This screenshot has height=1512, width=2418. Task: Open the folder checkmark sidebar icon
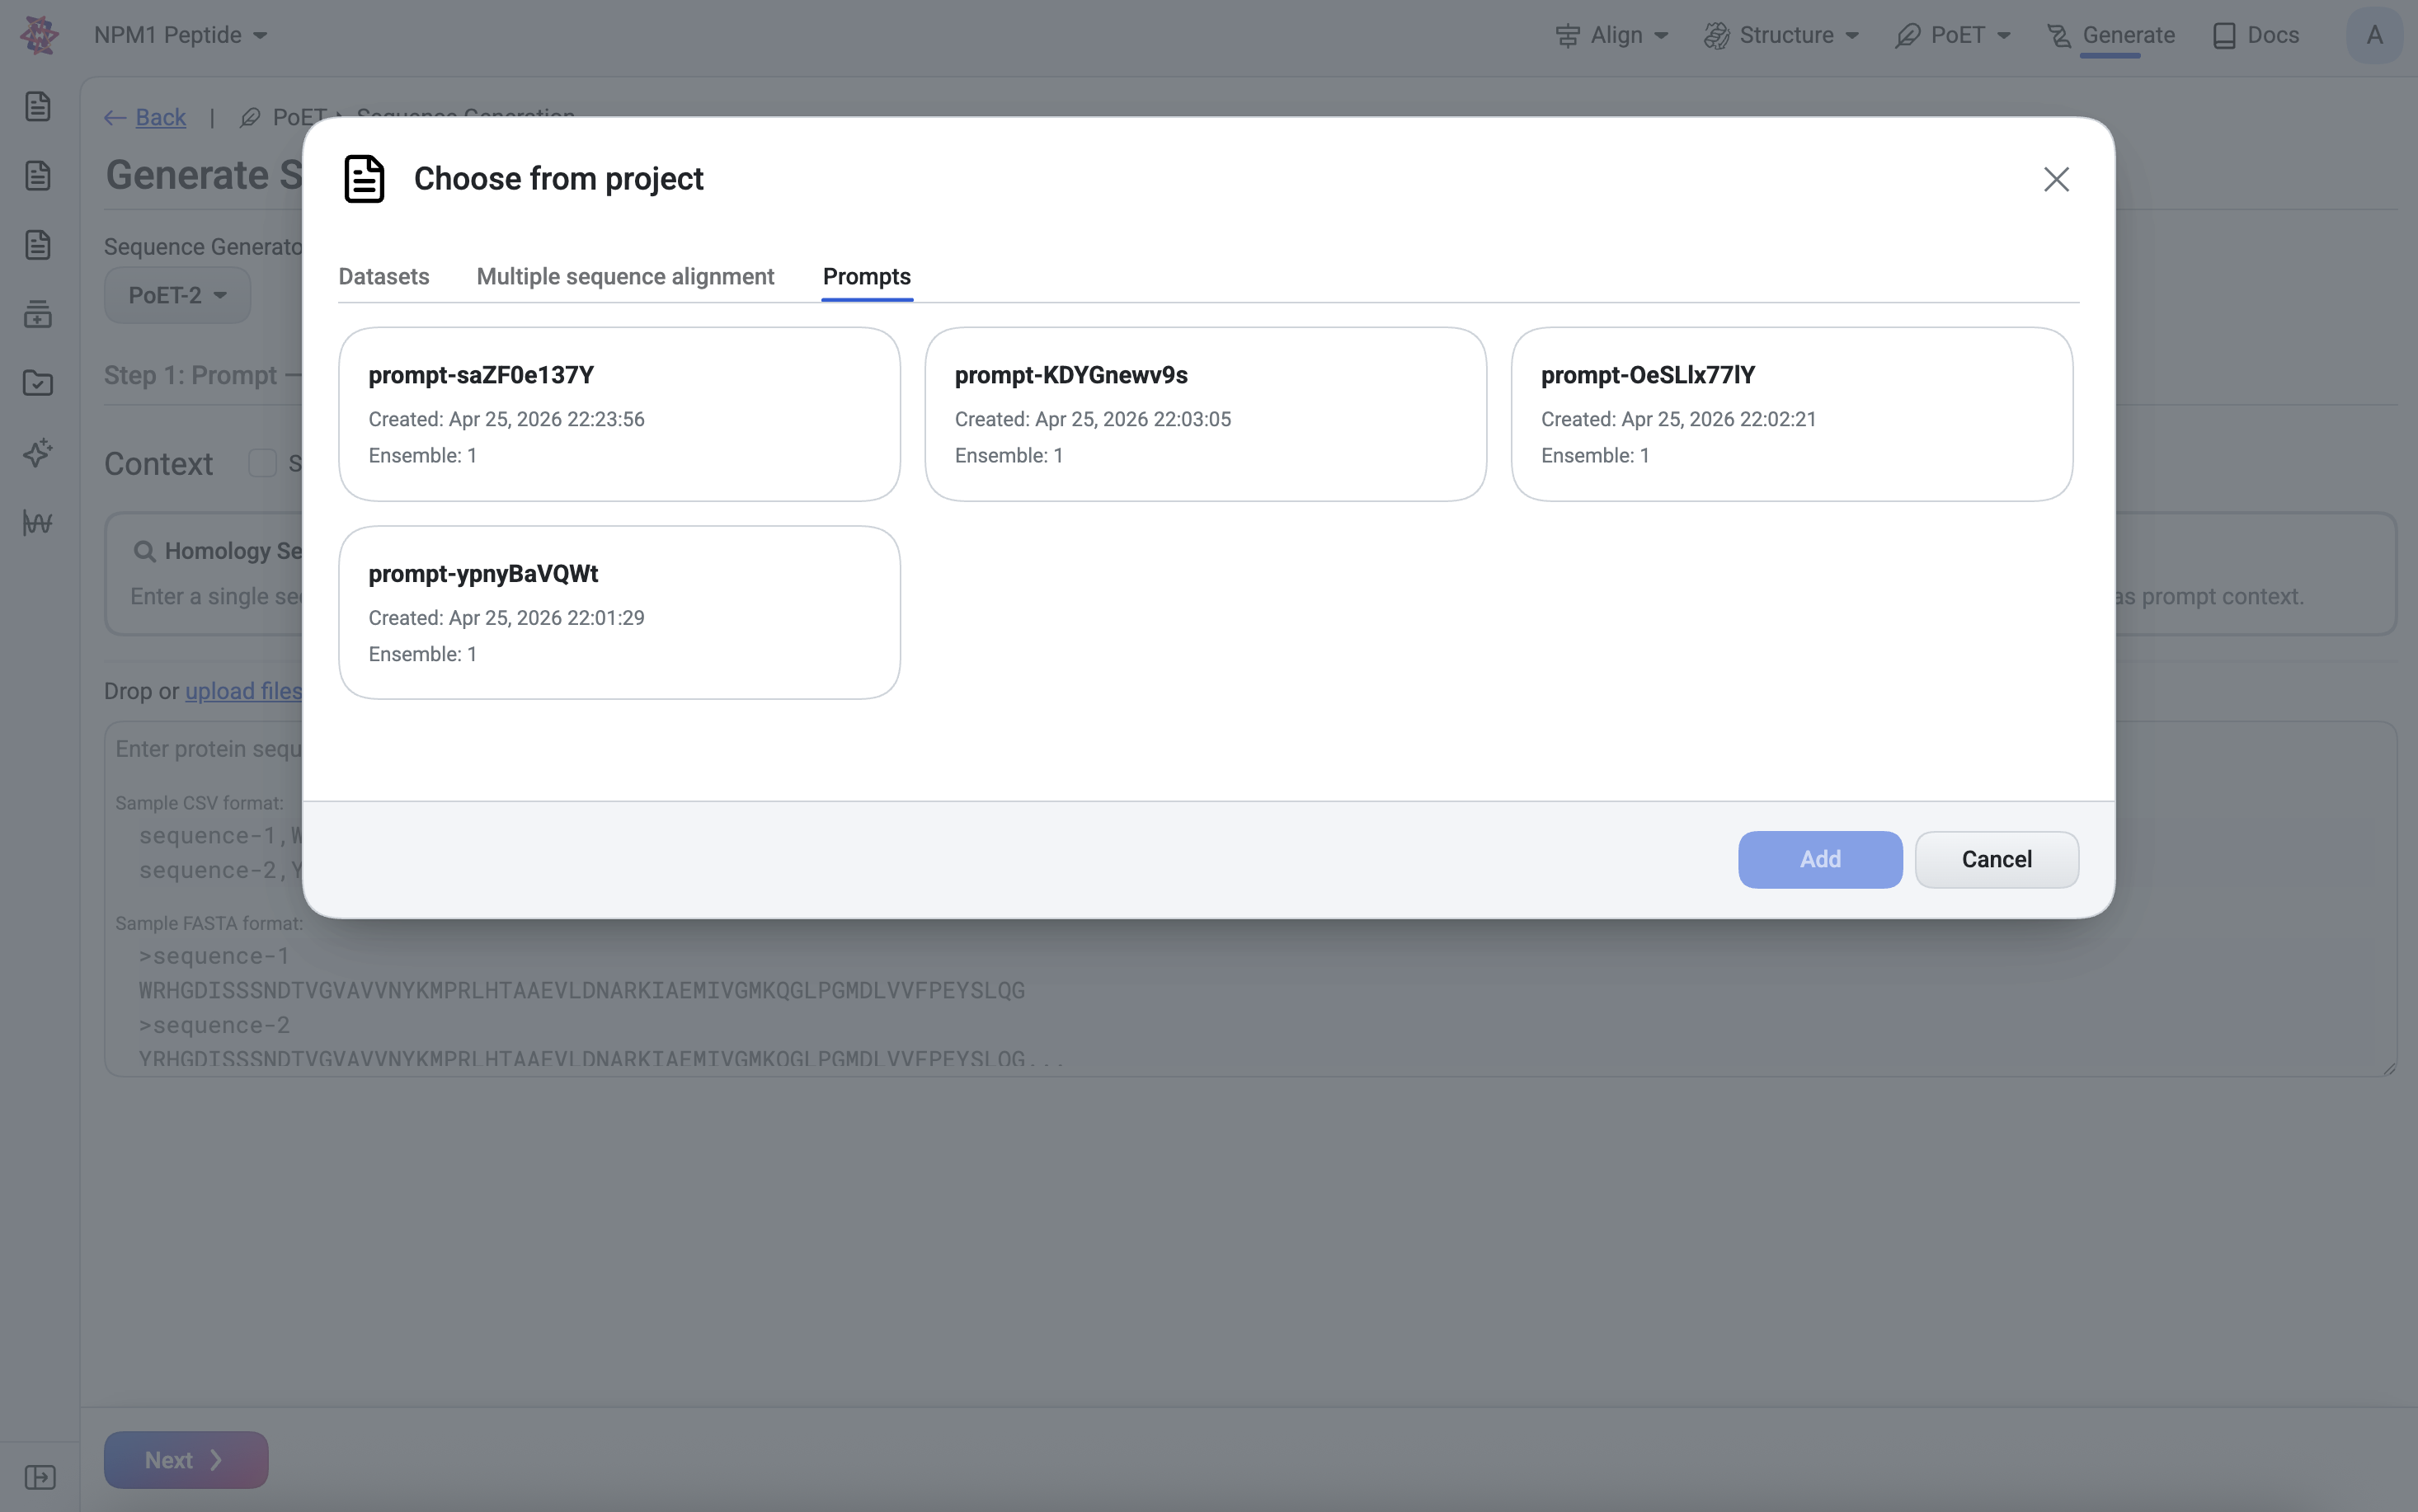[38, 383]
